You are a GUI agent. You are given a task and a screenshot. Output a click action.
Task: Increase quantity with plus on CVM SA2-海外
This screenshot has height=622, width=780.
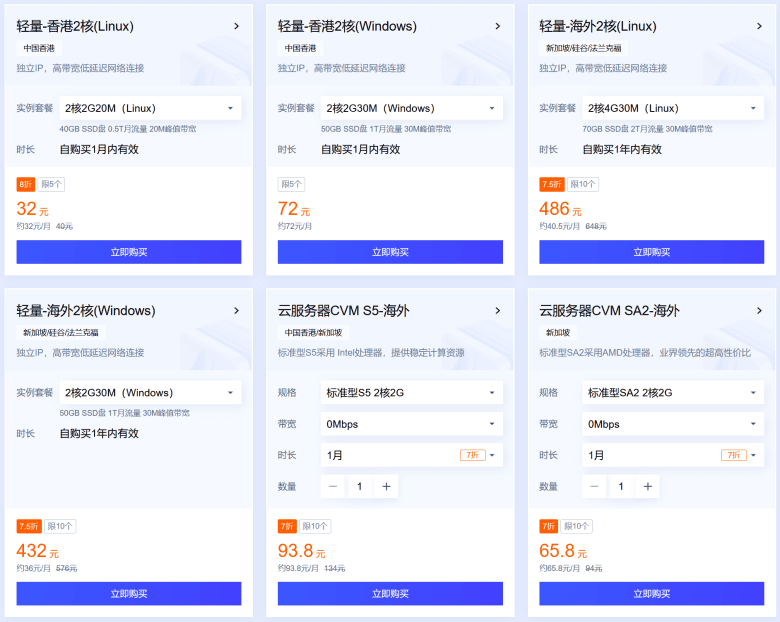coord(648,486)
